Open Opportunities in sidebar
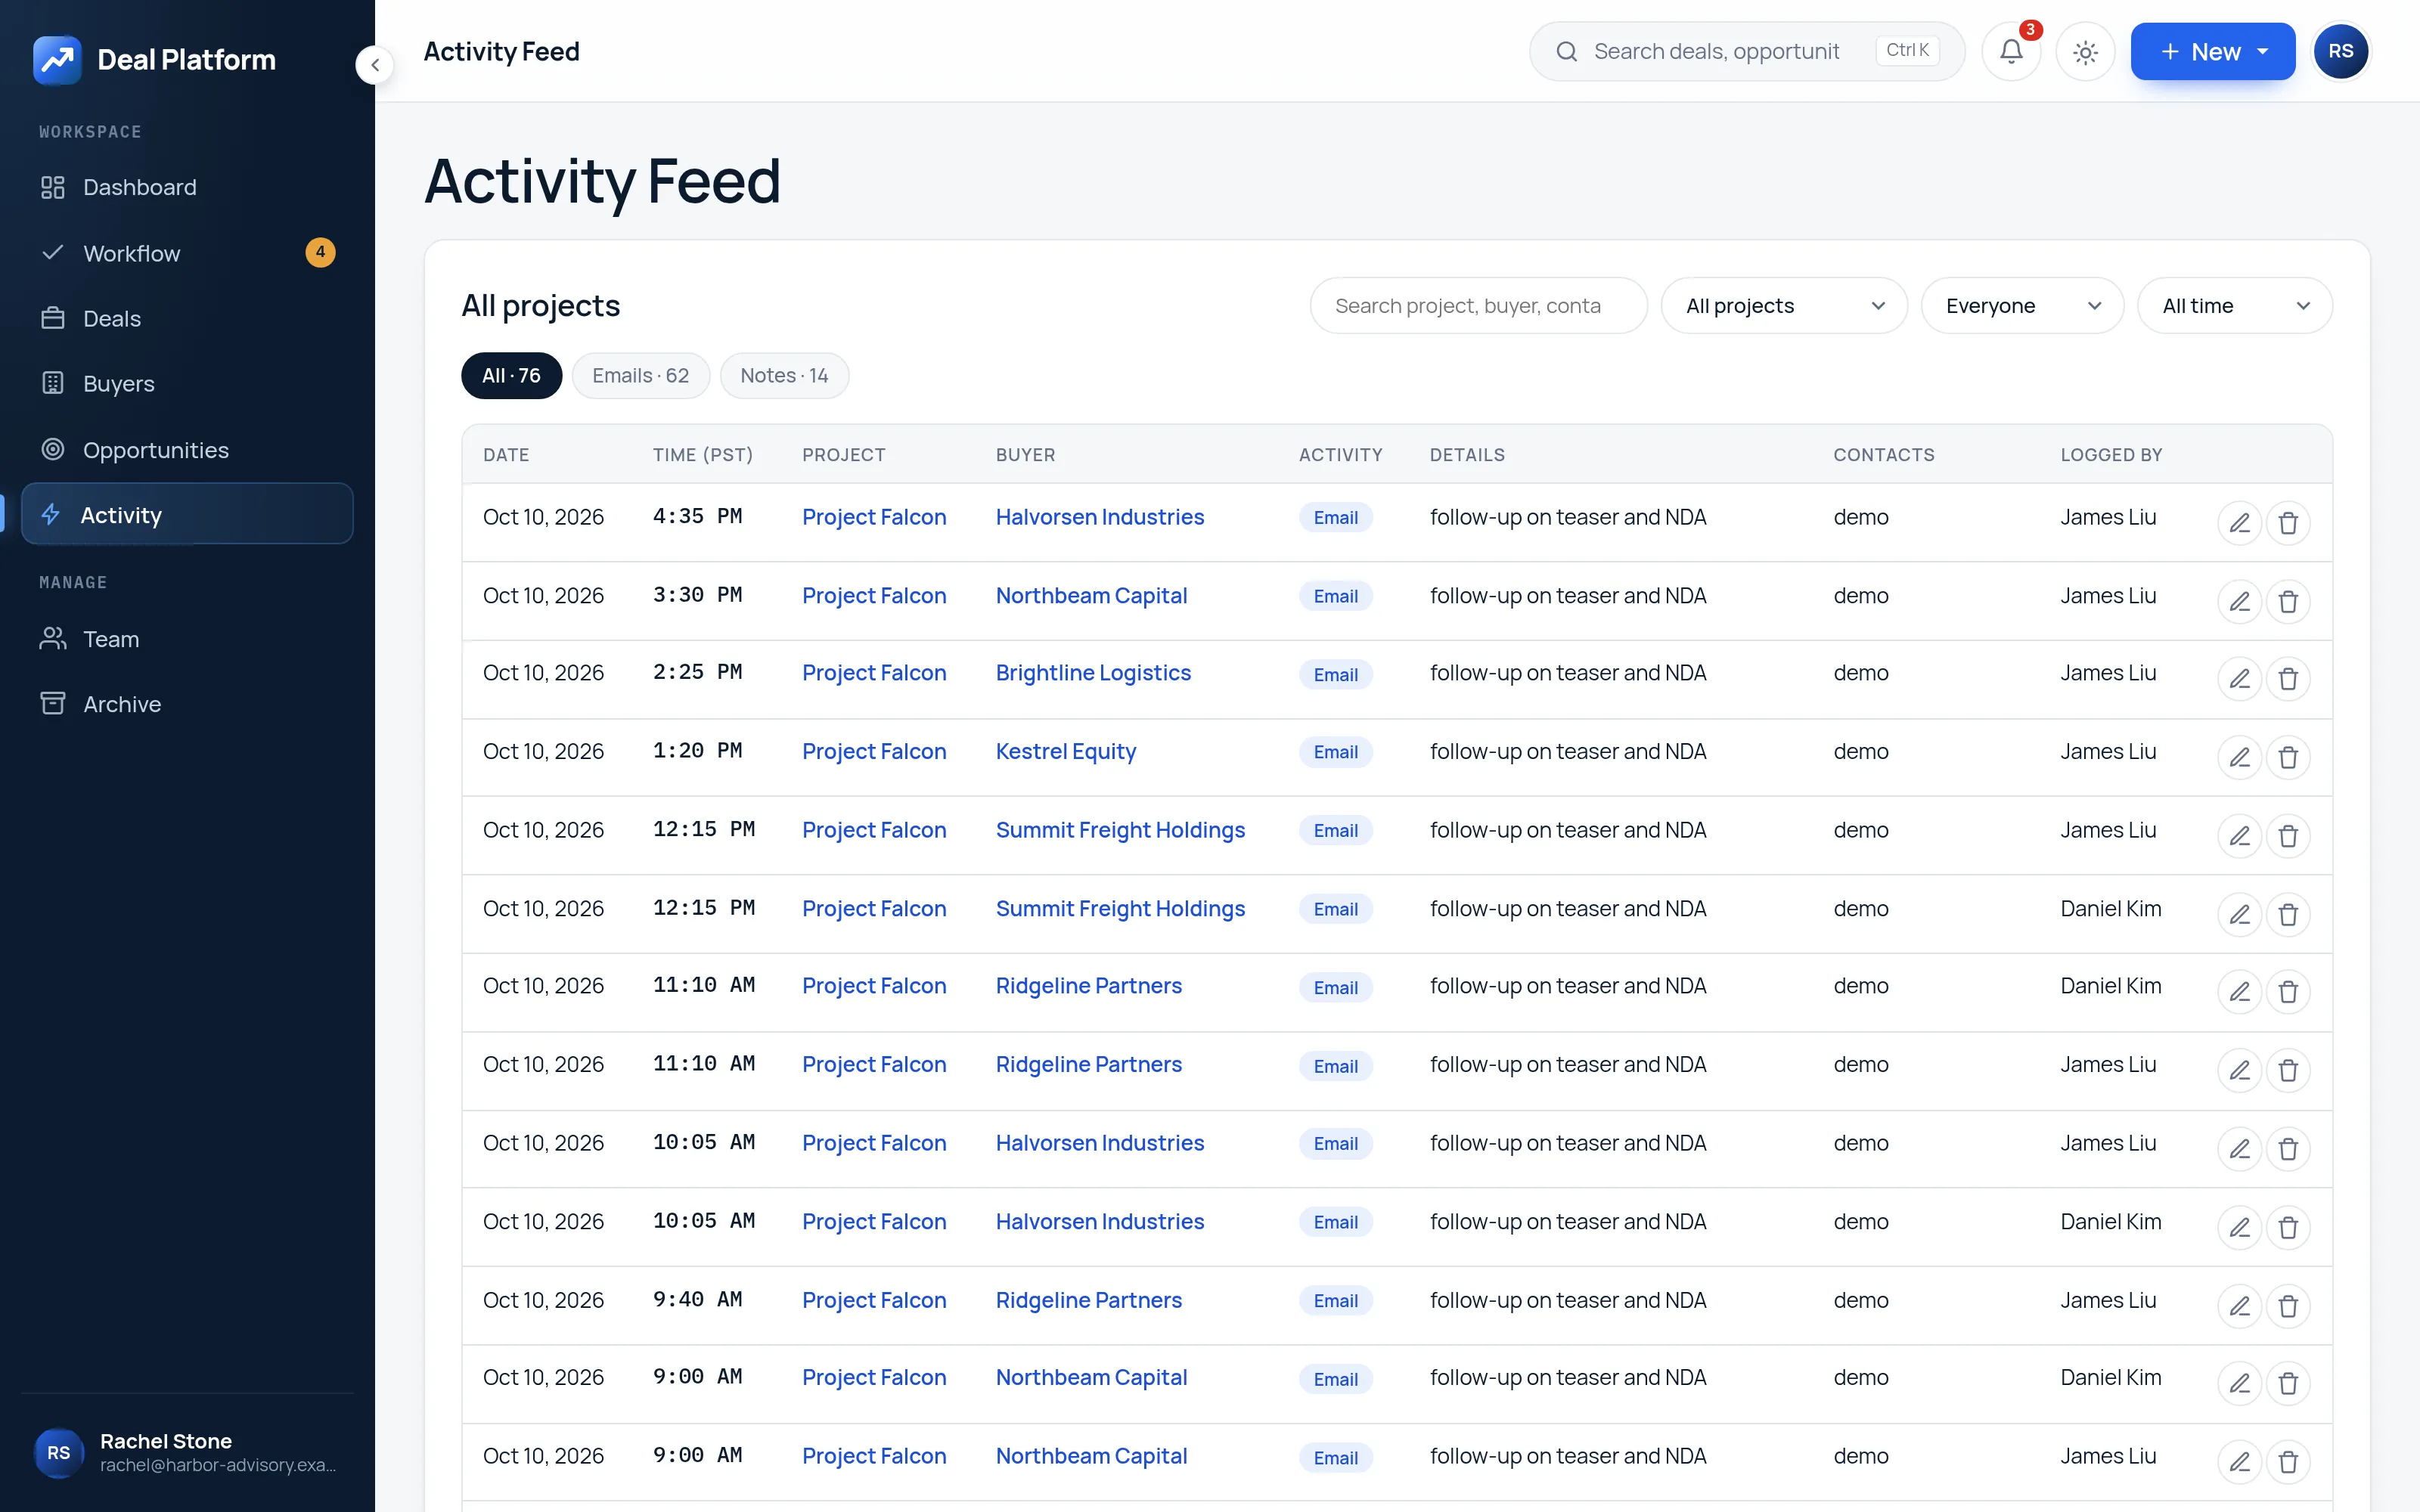2420x1512 pixels. 187,450
